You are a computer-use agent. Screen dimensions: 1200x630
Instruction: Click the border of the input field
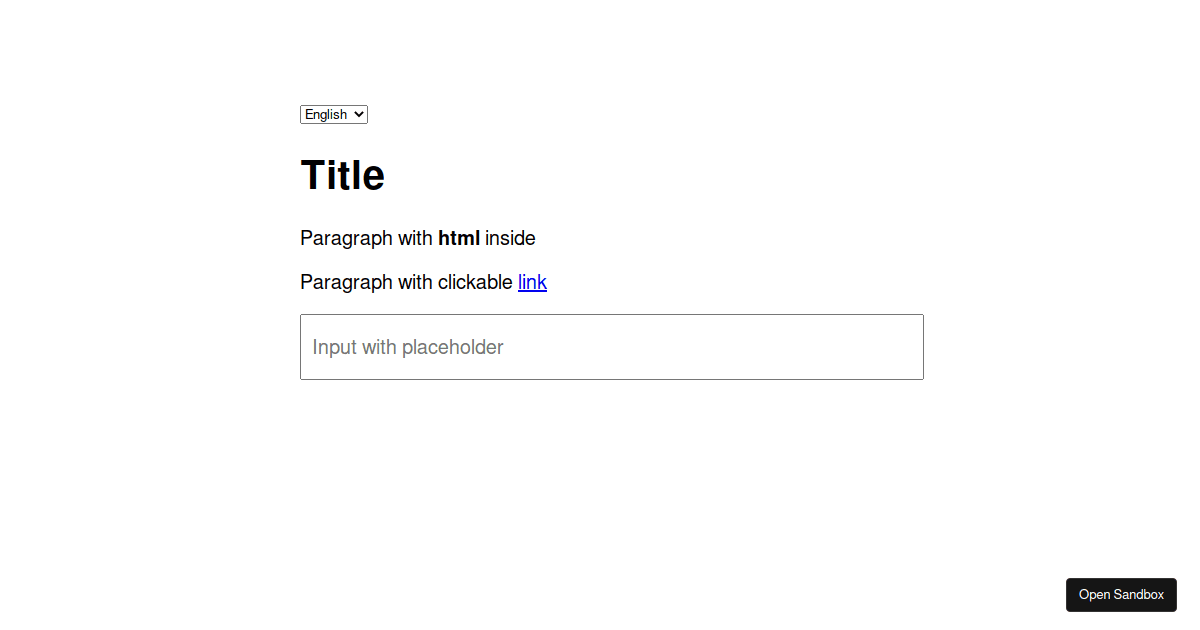coord(612,314)
